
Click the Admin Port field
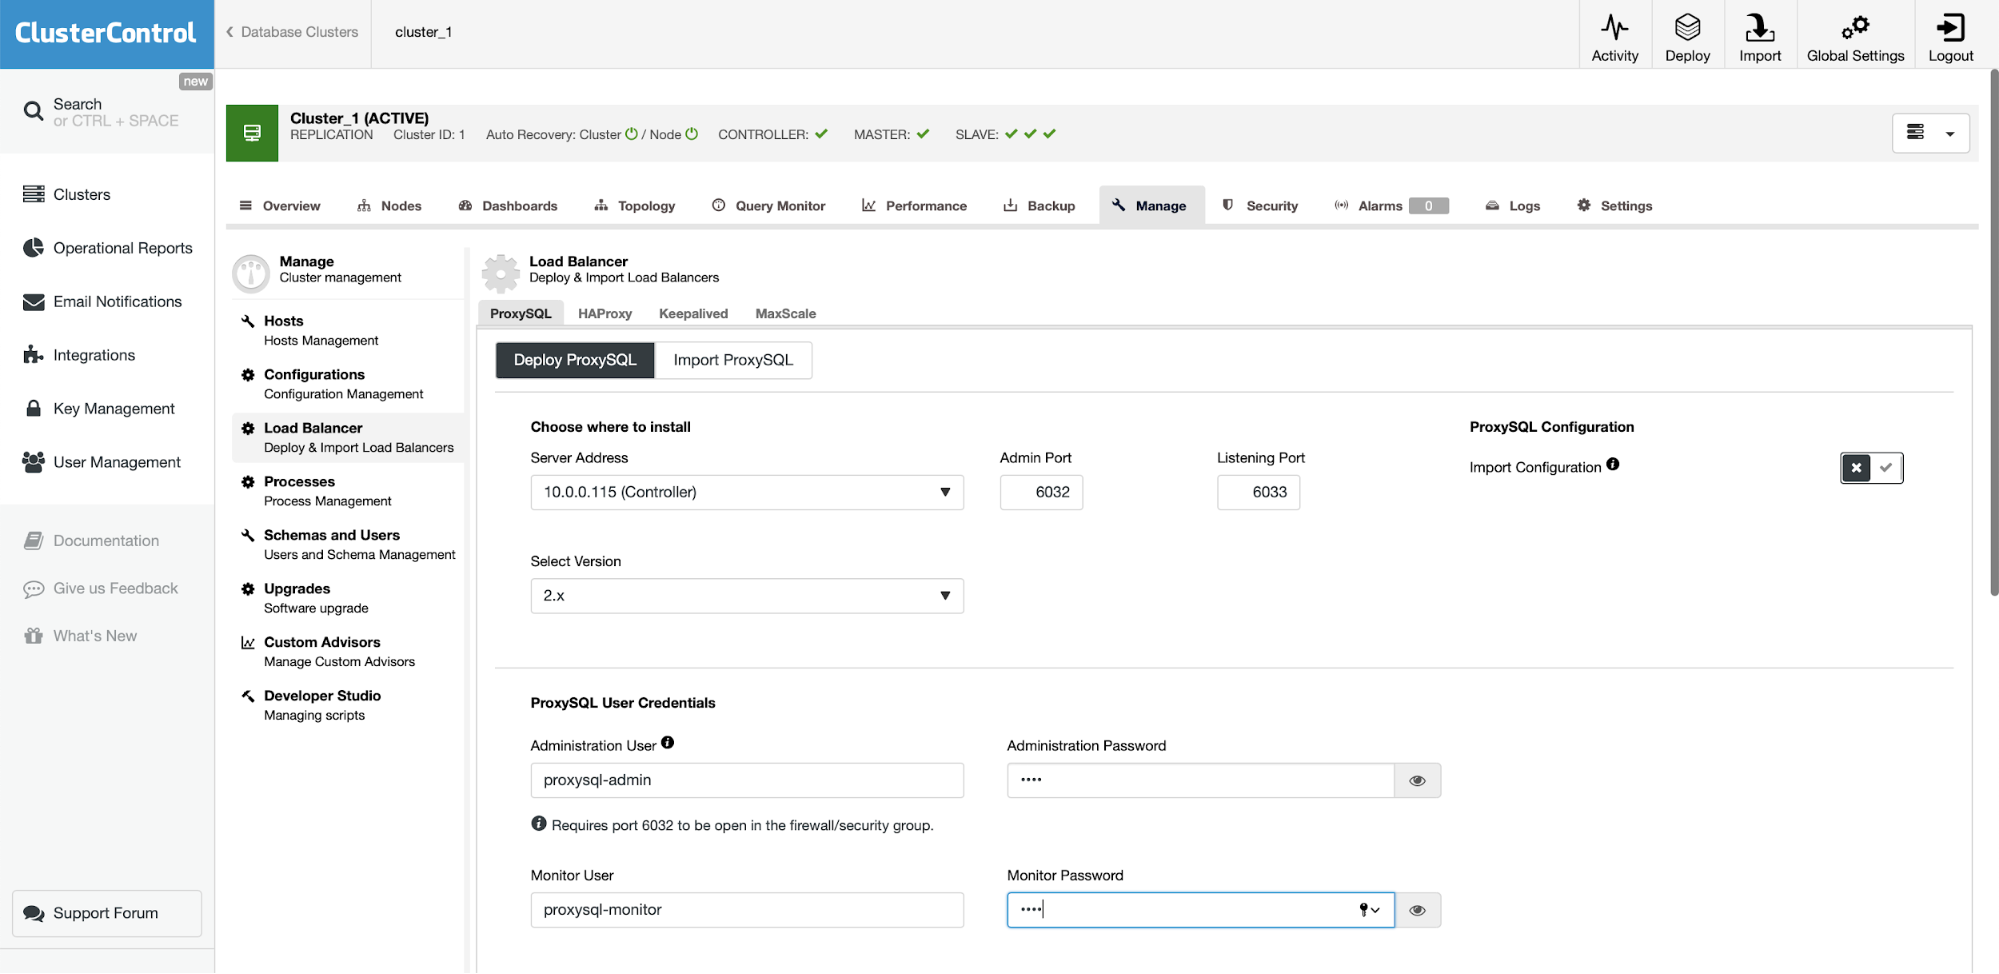(x=1041, y=492)
